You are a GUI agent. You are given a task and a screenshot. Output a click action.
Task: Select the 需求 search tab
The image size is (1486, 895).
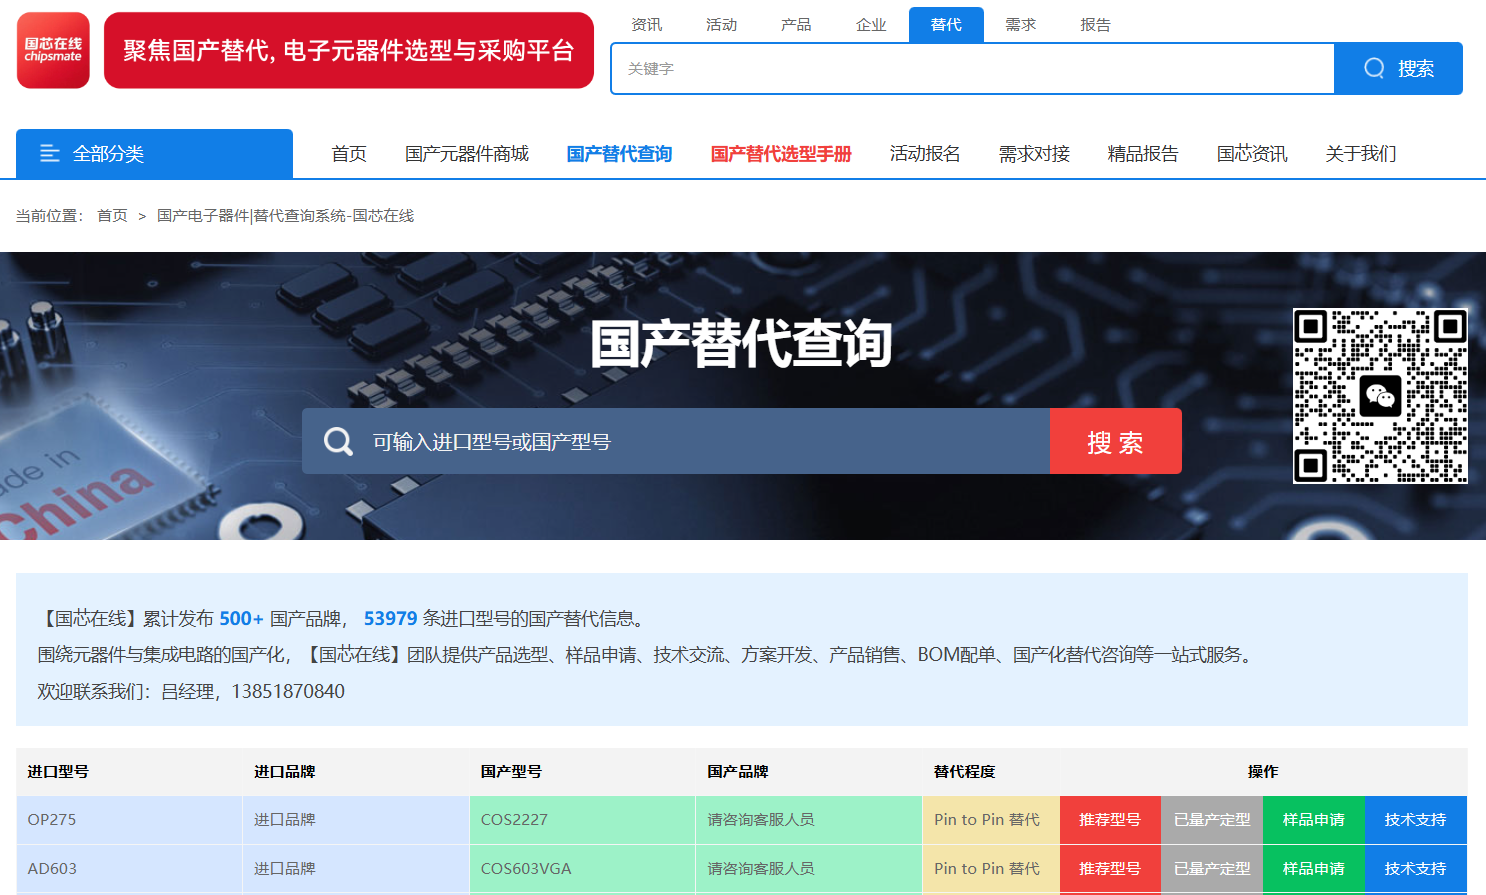[1020, 24]
